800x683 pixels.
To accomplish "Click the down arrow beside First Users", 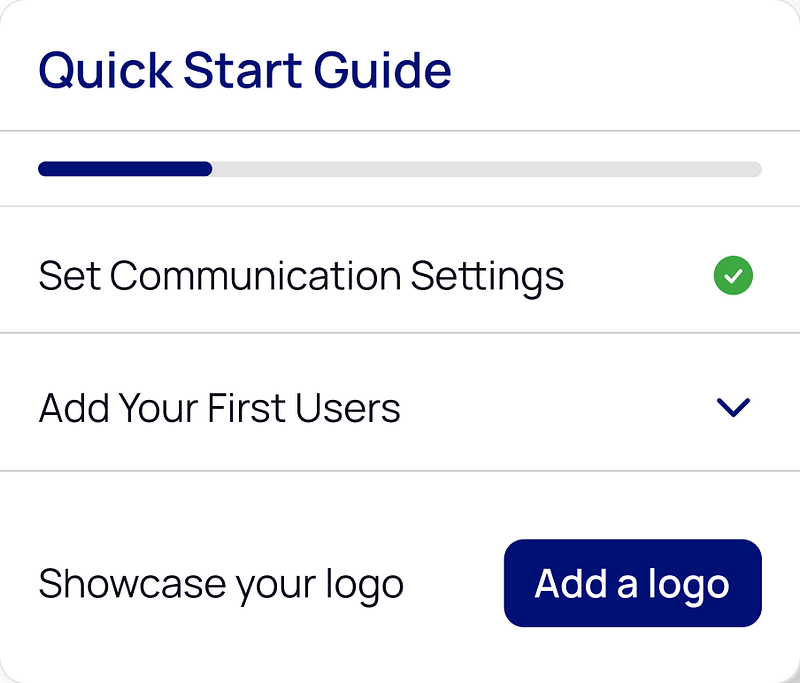I will [x=733, y=407].
